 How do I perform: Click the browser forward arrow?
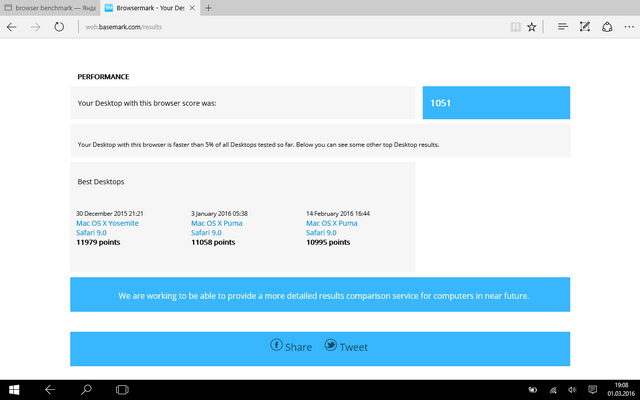pyautogui.click(x=36, y=27)
